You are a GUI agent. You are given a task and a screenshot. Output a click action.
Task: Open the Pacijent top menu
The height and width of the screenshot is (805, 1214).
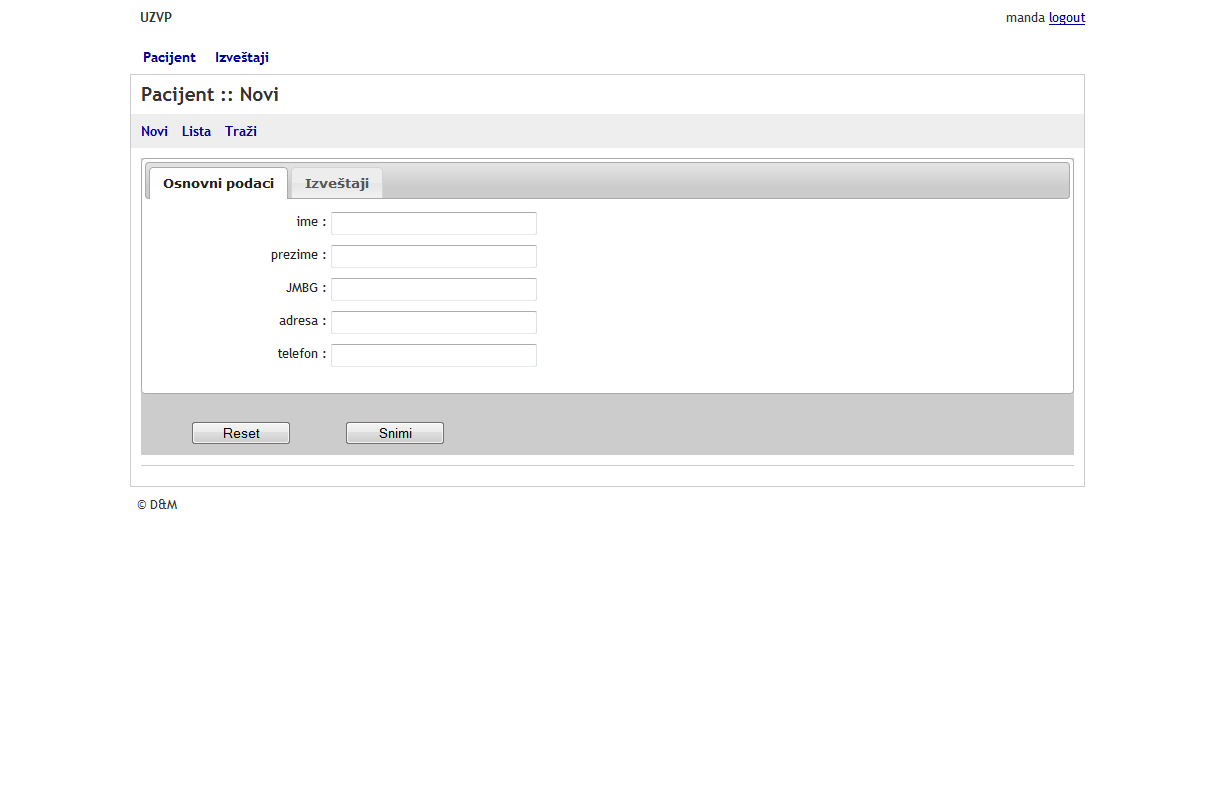point(169,58)
